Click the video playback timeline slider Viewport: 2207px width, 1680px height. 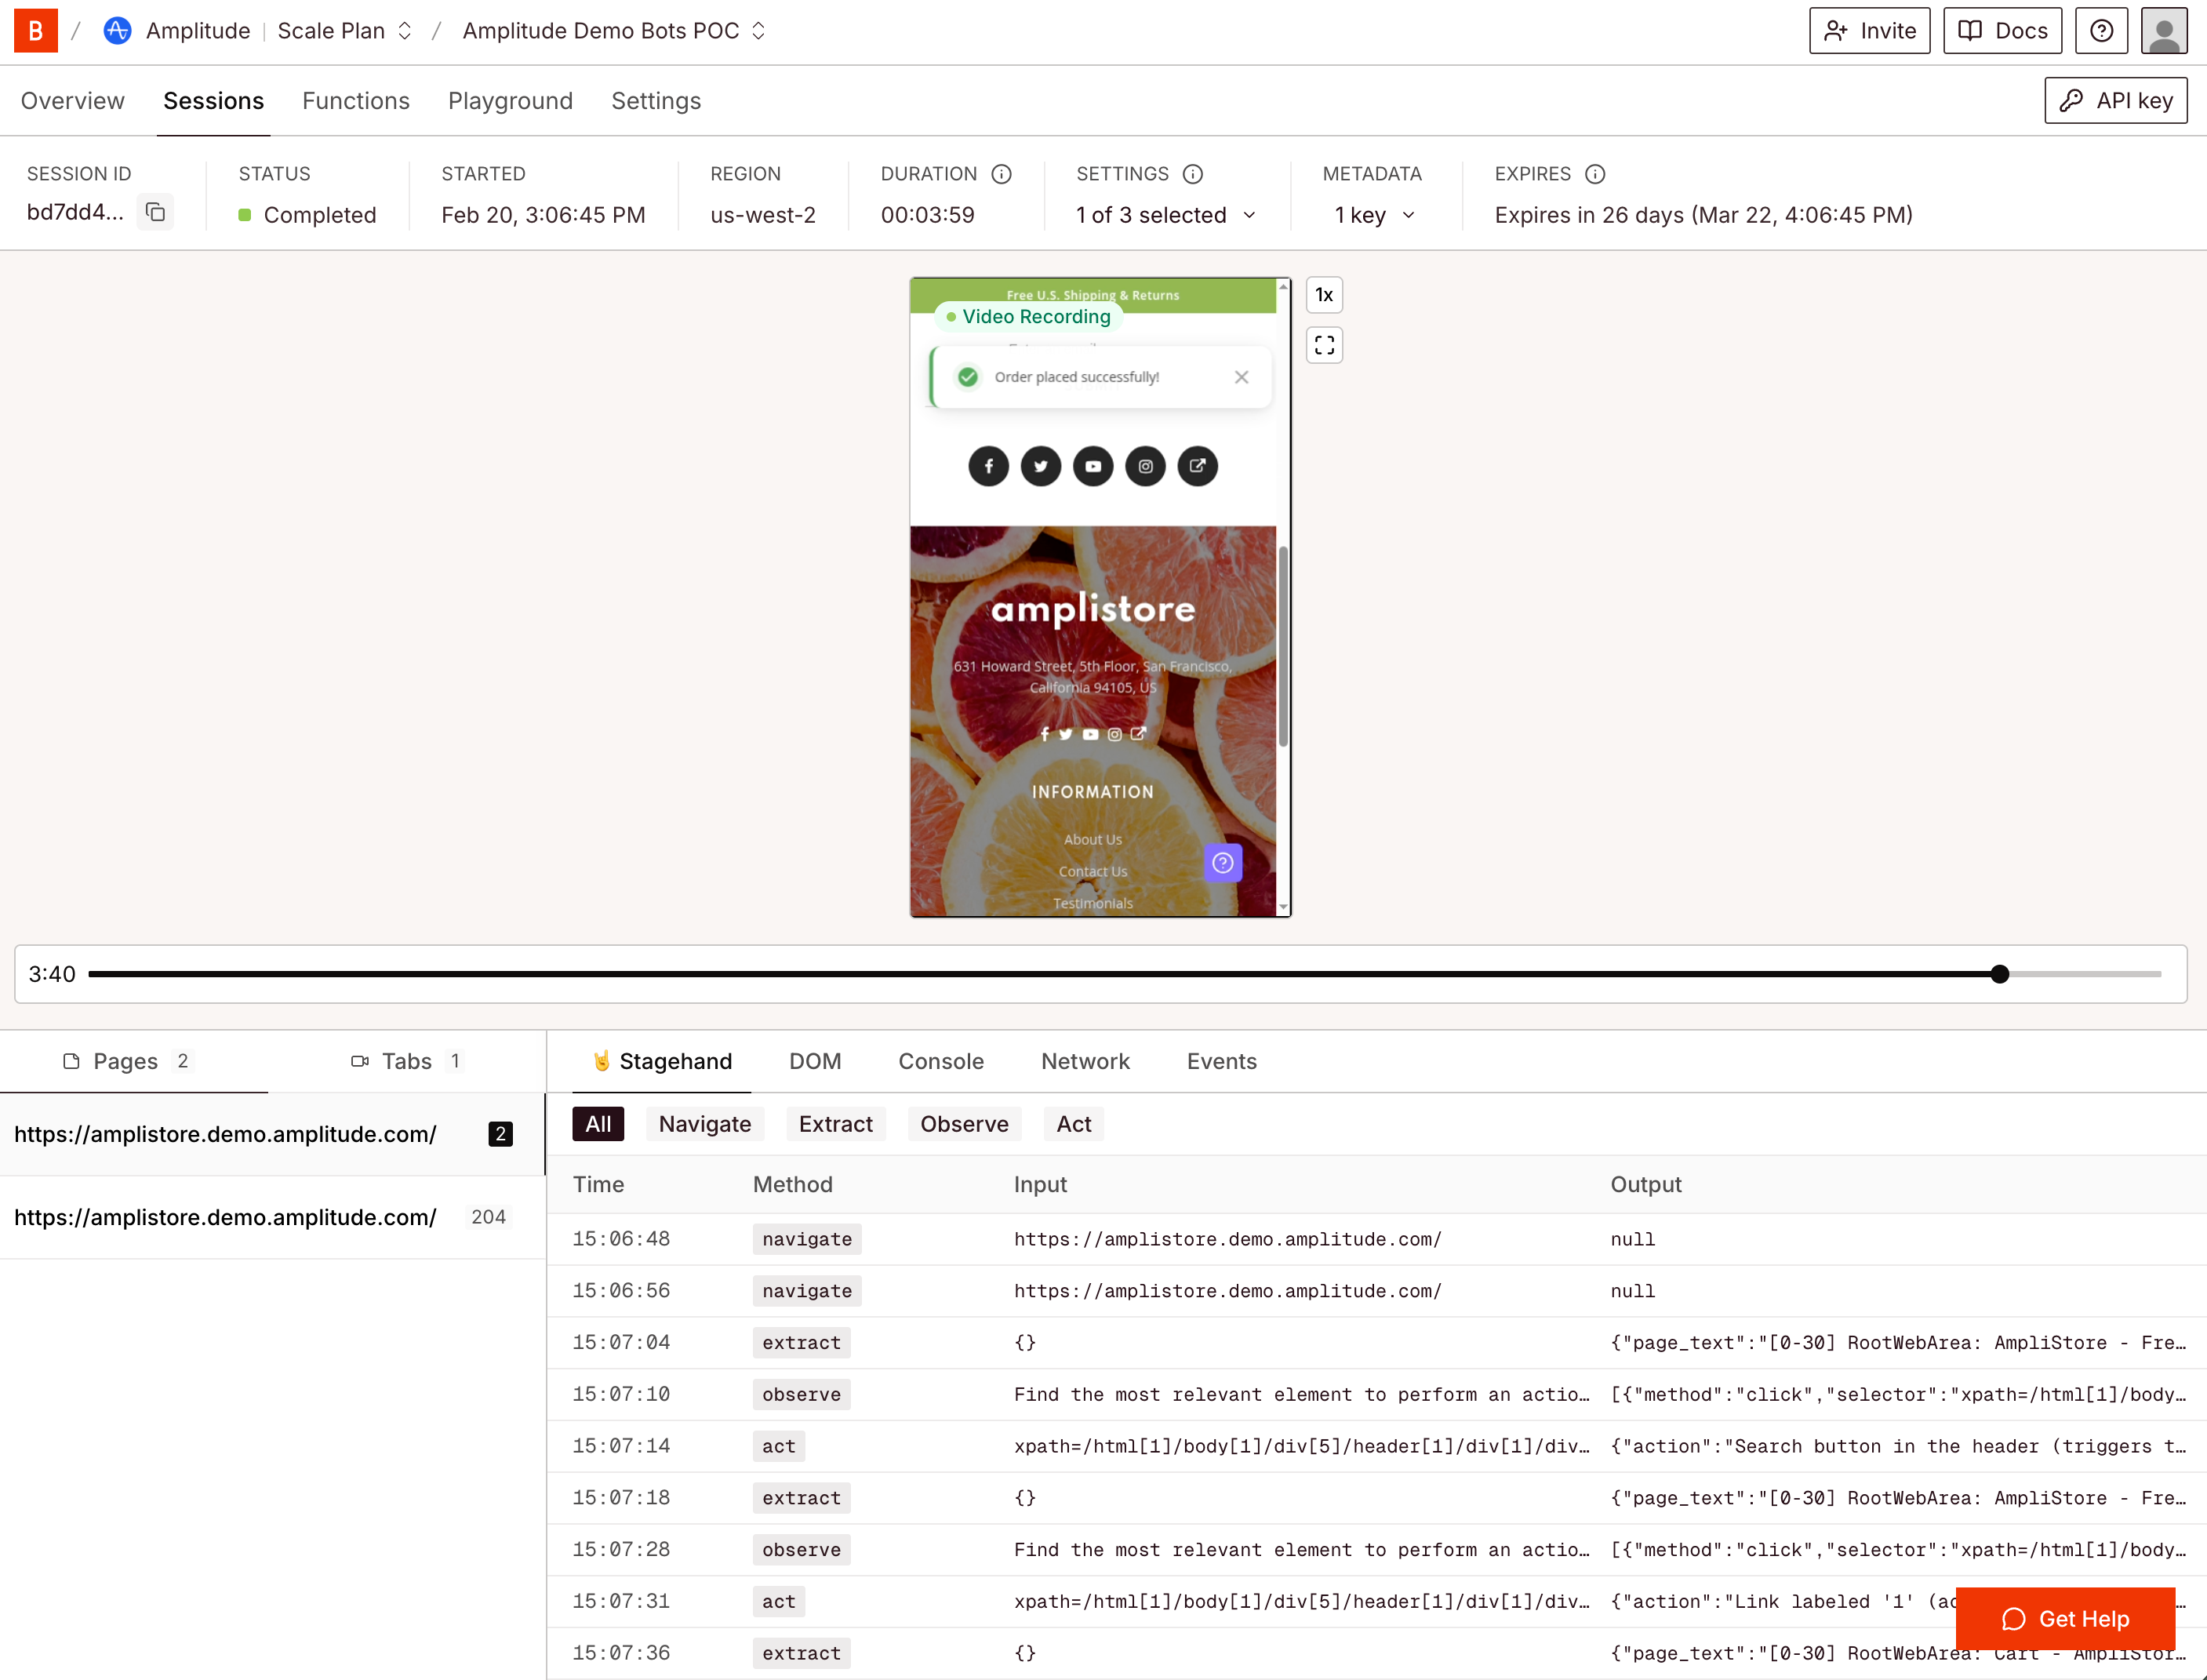tap(1124, 974)
